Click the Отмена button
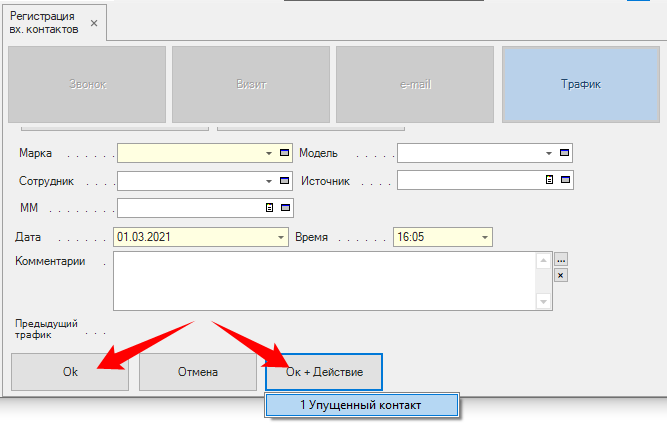 point(197,372)
